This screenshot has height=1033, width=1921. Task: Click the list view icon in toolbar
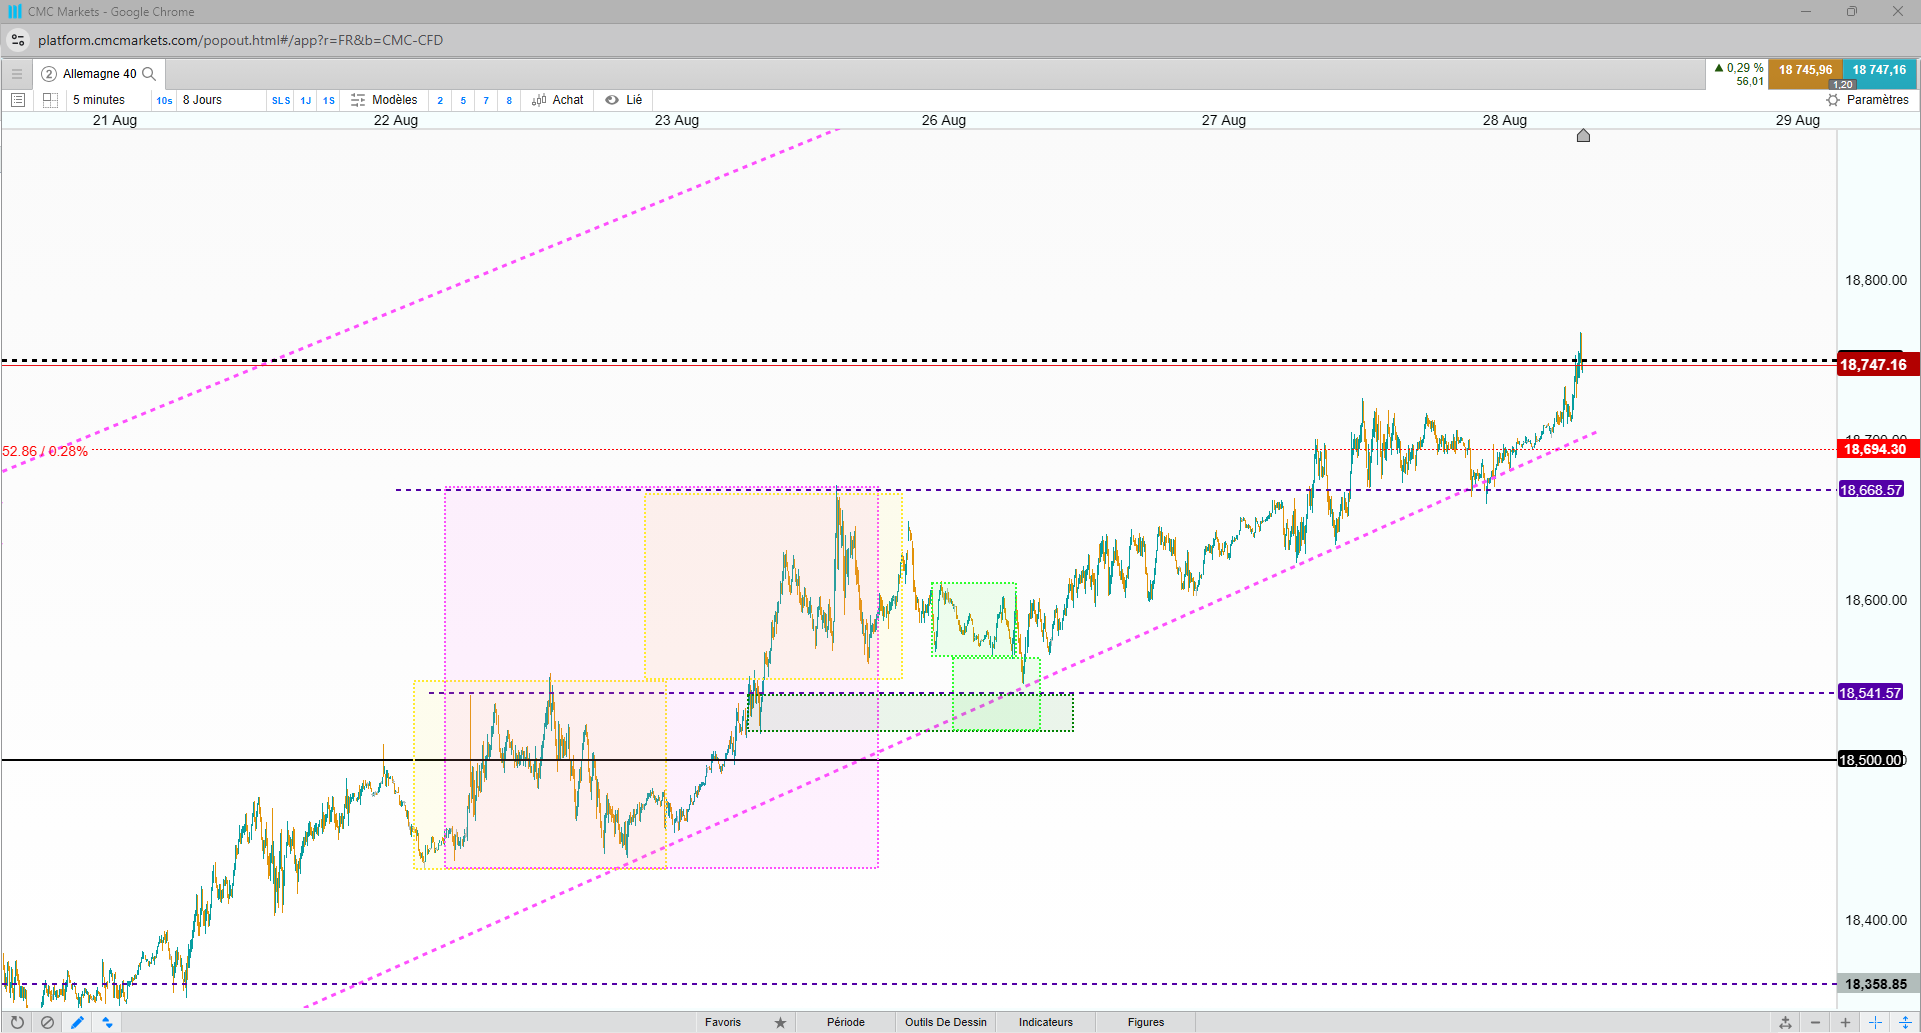[x=18, y=100]
